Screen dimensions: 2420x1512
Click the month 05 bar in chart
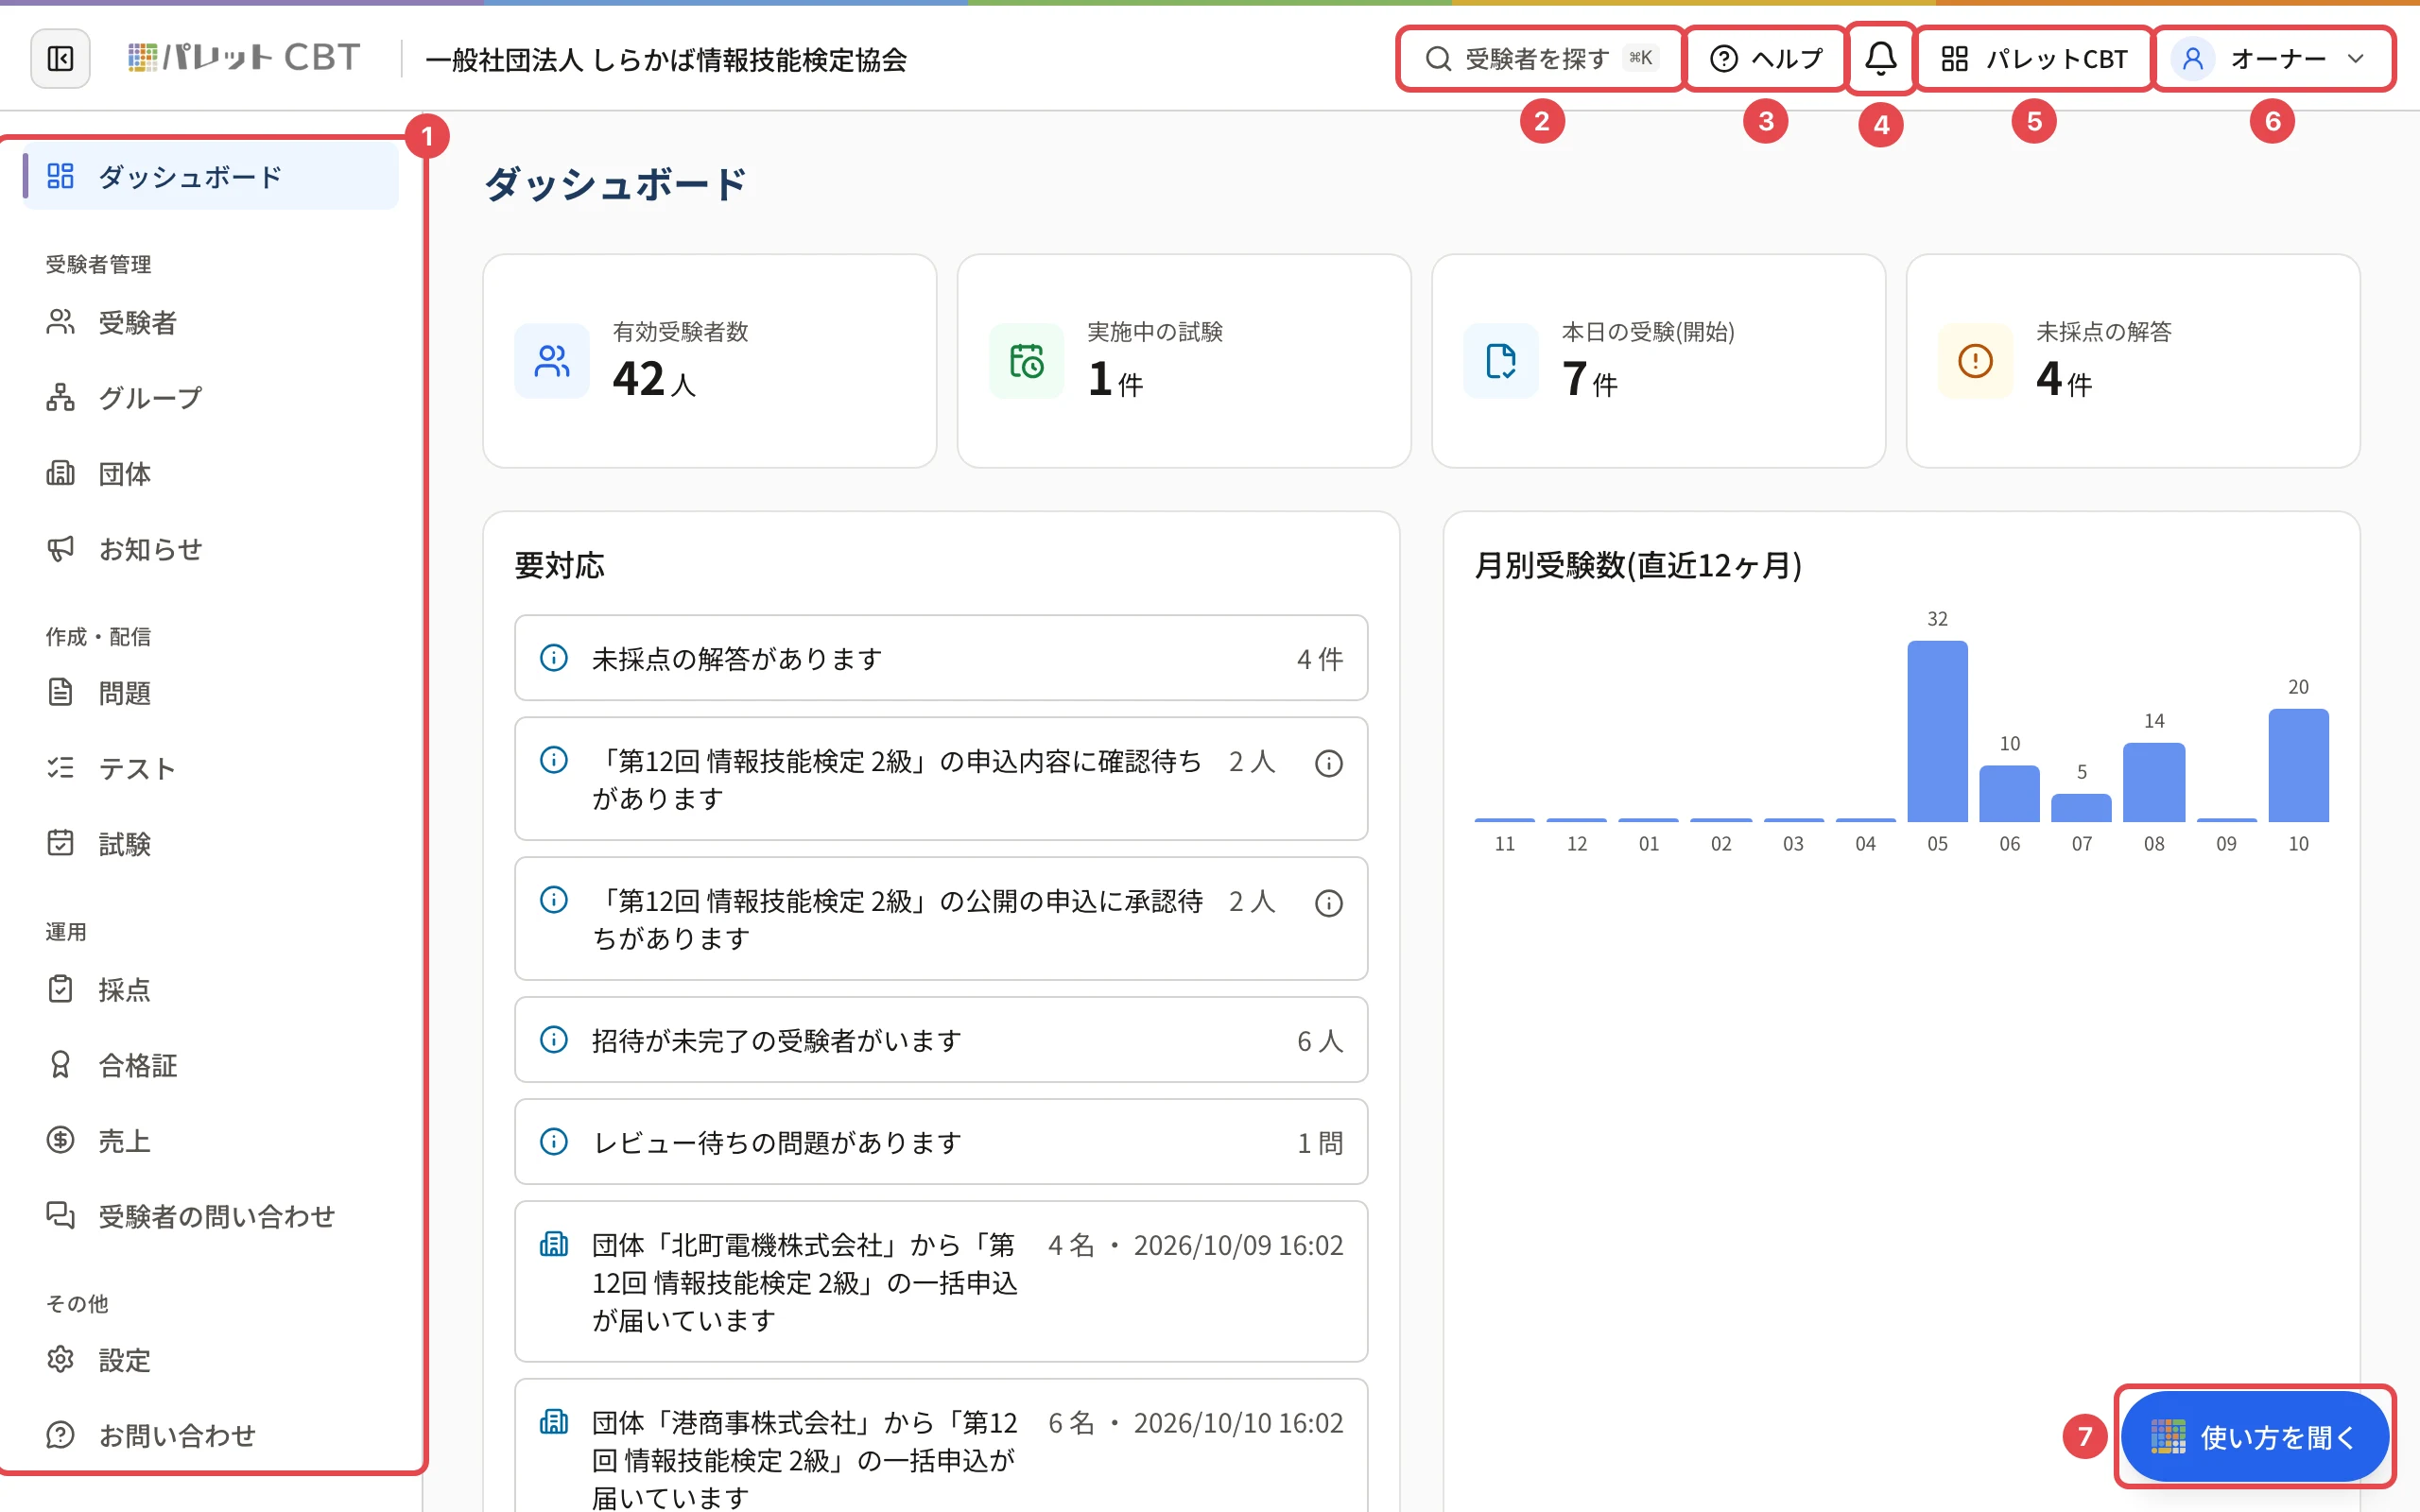click(x=1937, y=731)
